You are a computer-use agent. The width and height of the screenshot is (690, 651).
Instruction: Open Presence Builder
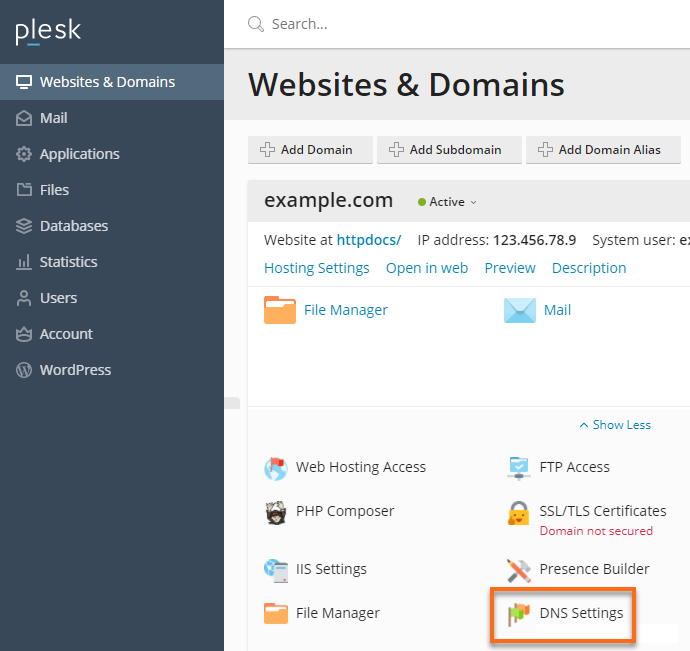(595, 569)
